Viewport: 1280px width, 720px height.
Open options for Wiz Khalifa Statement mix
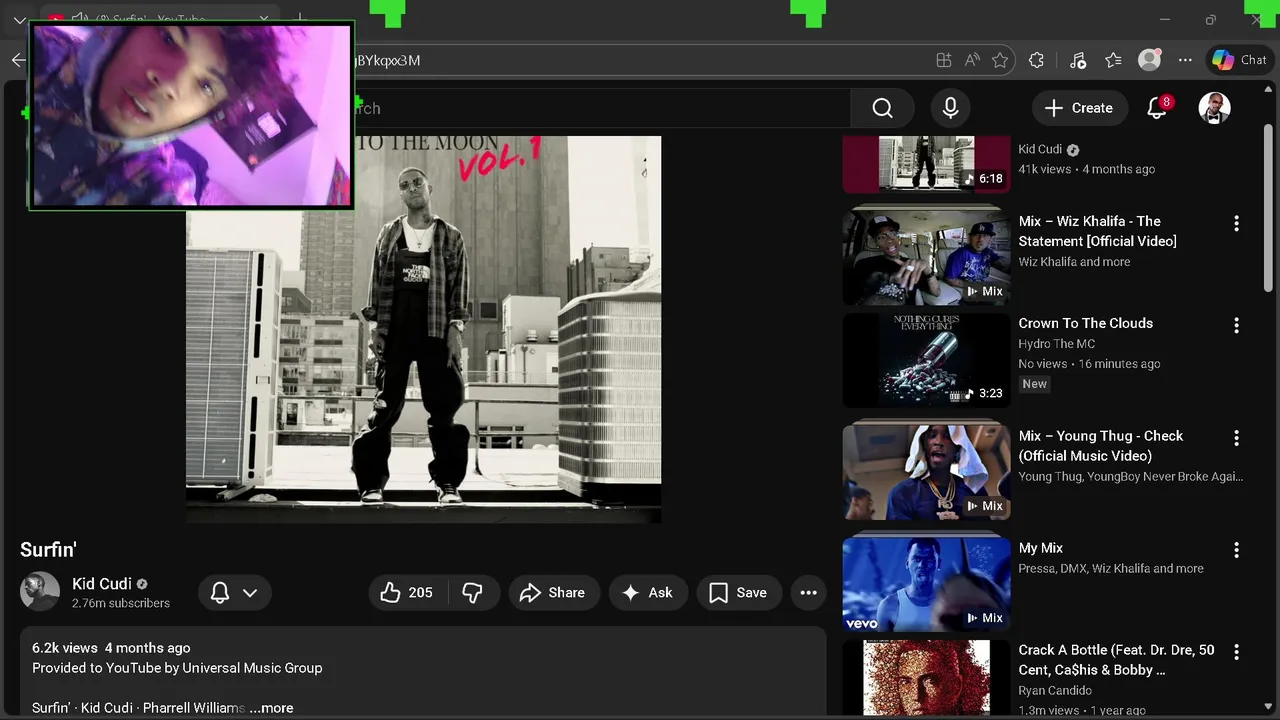tap(1236, 224)
